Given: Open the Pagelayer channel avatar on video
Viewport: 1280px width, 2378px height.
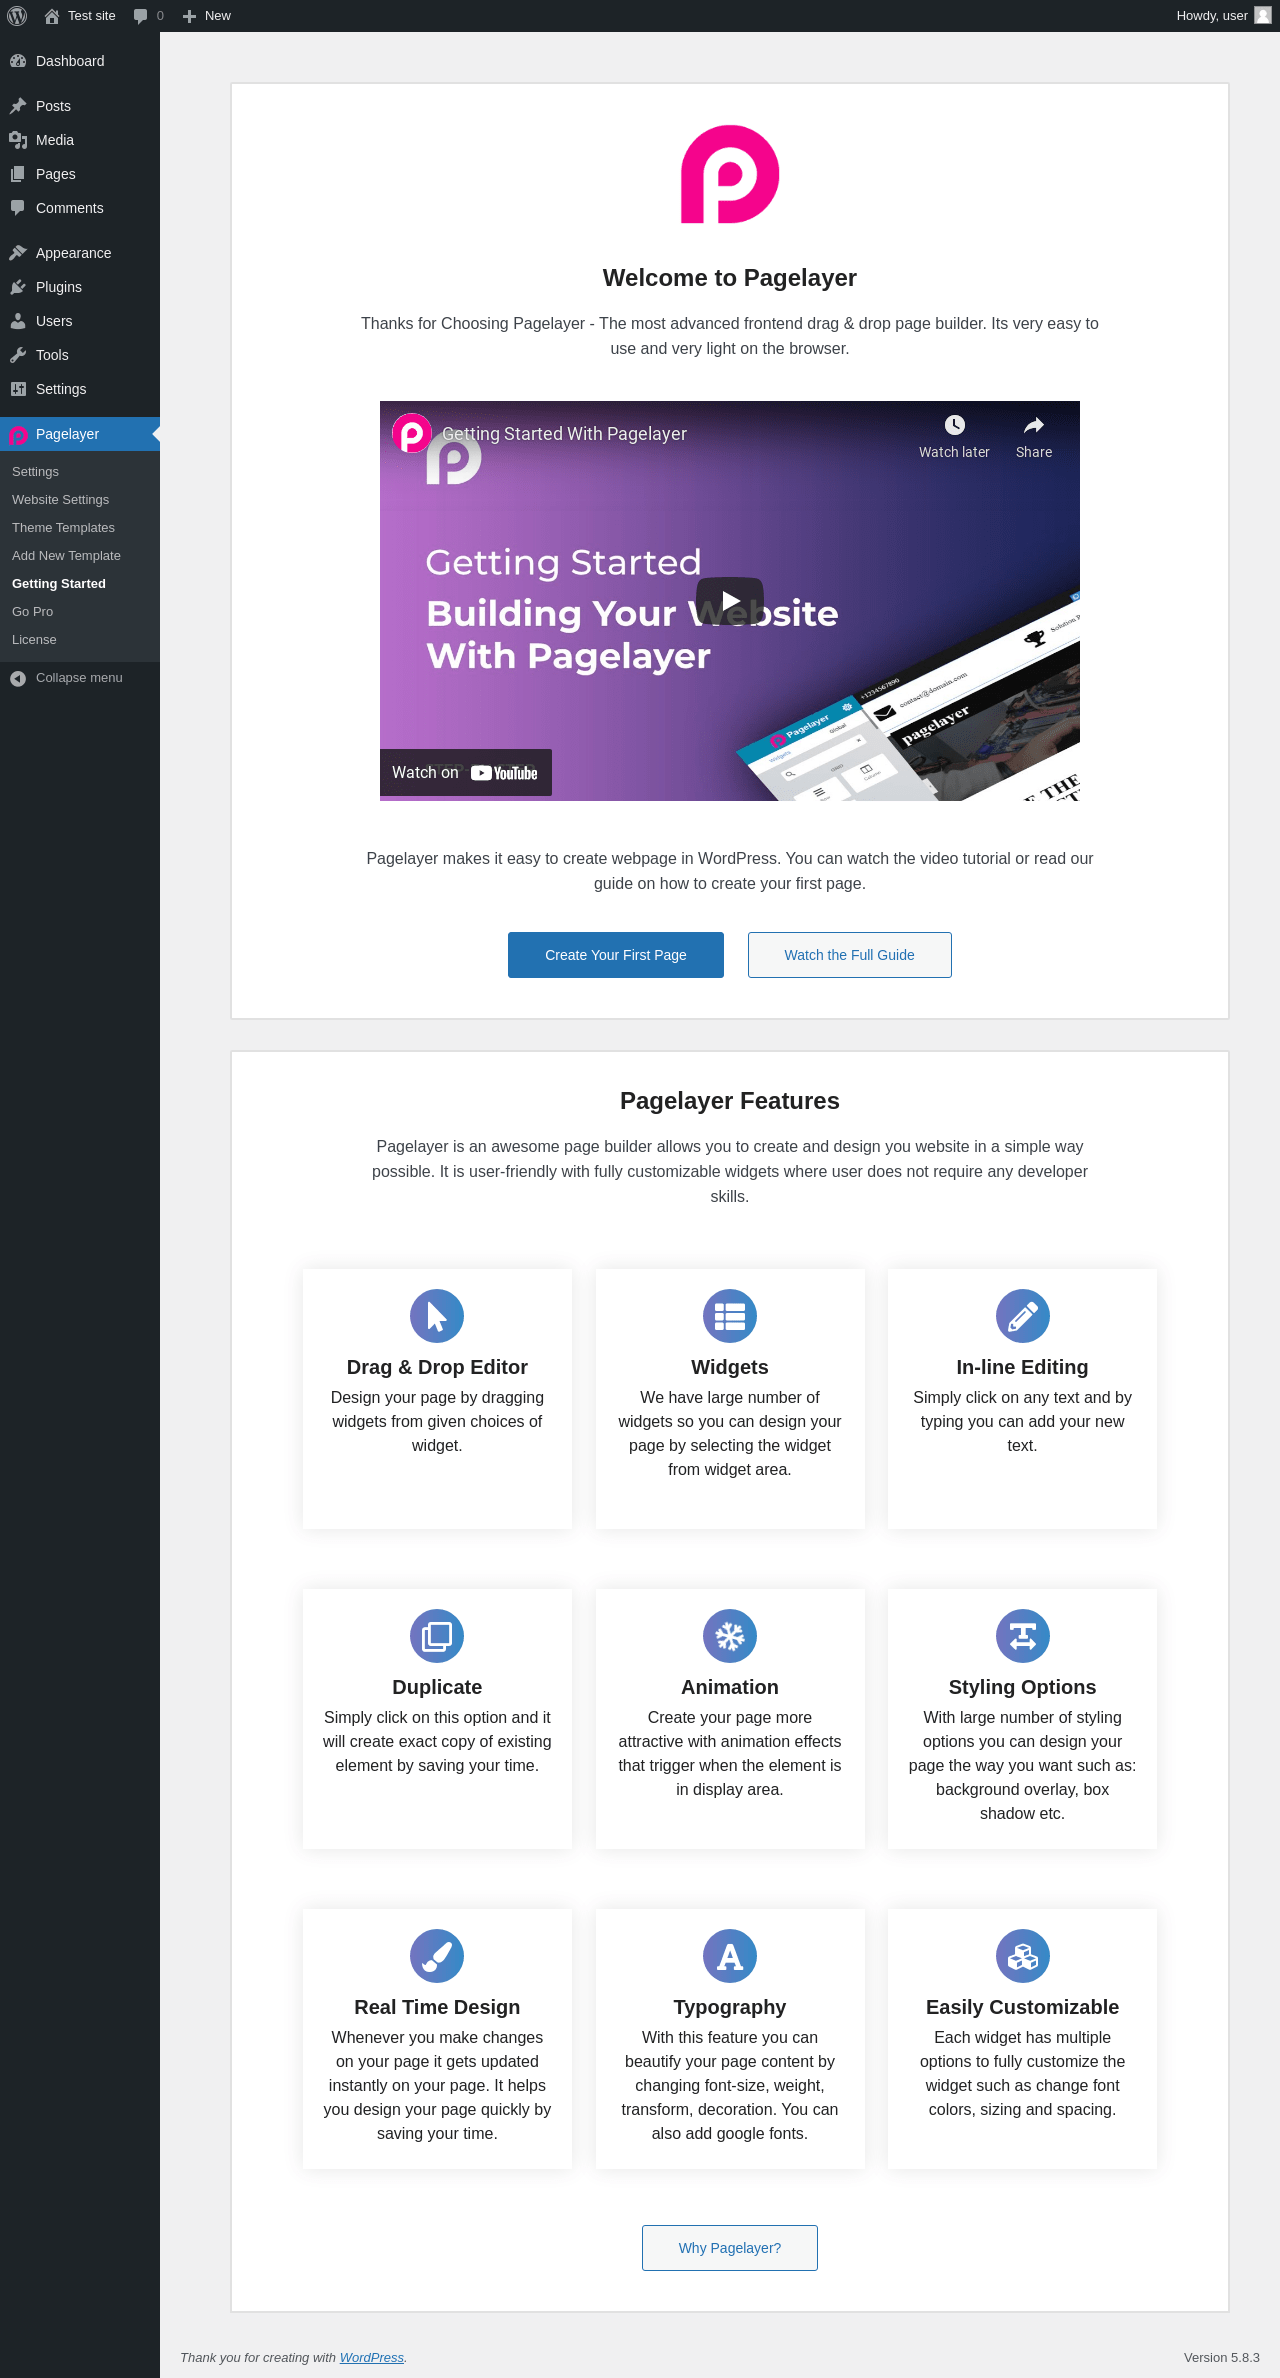Looking at the screenshot, I should click(x=412, y=434).
